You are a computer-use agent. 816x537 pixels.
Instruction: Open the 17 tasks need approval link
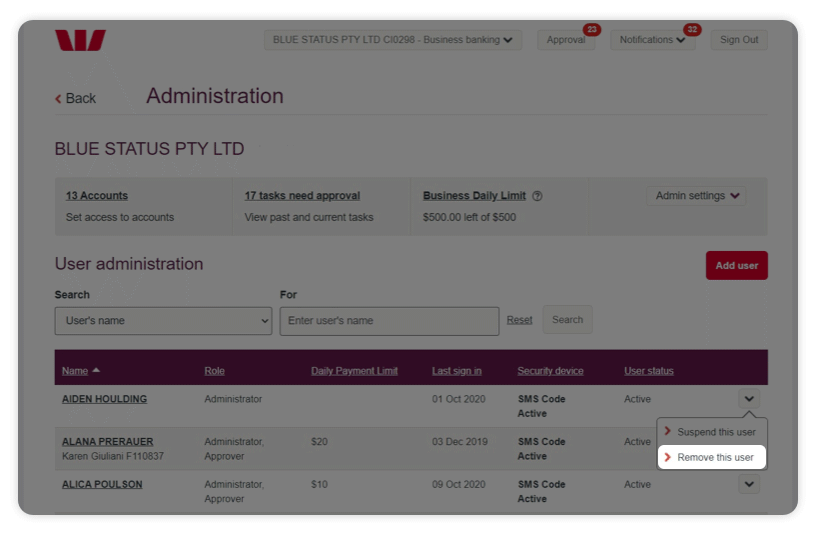(302, 196)
